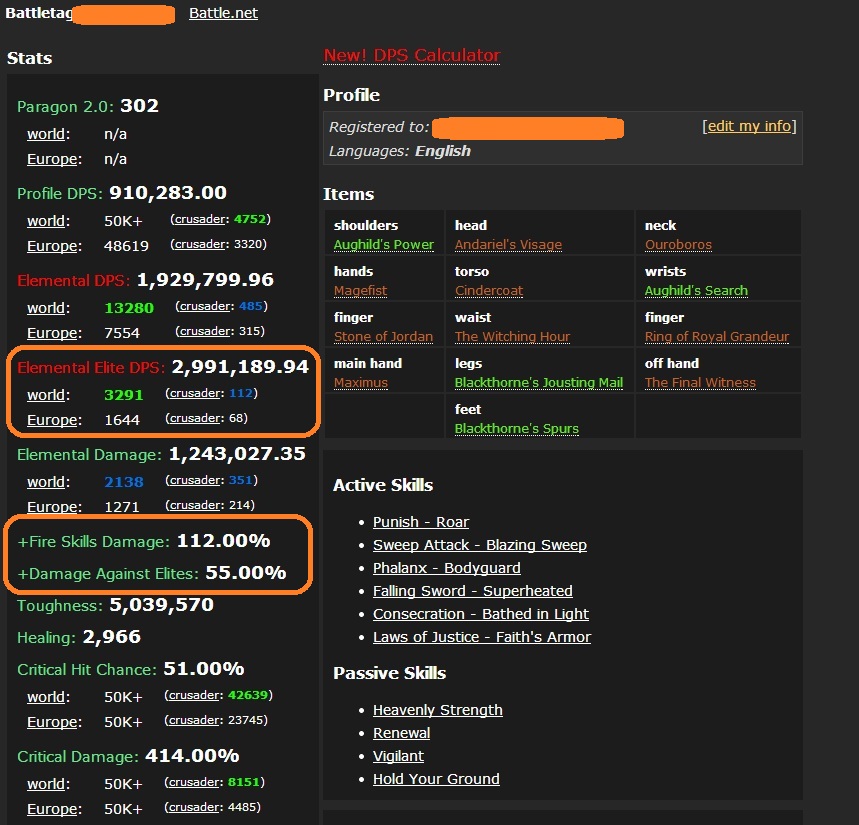Open Laws of Justice - Faith's Armor skill

click(x=482, y=637)
